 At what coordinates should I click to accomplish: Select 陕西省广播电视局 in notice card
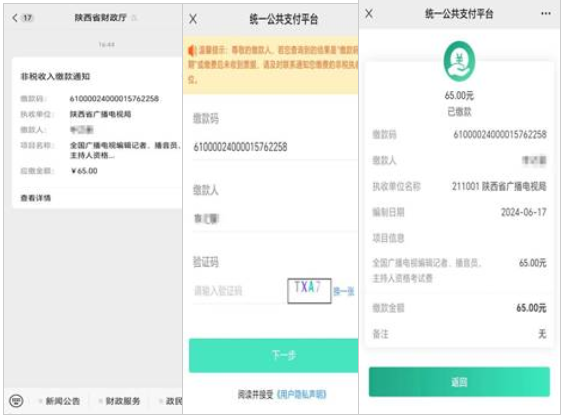[x=100, y=114]
